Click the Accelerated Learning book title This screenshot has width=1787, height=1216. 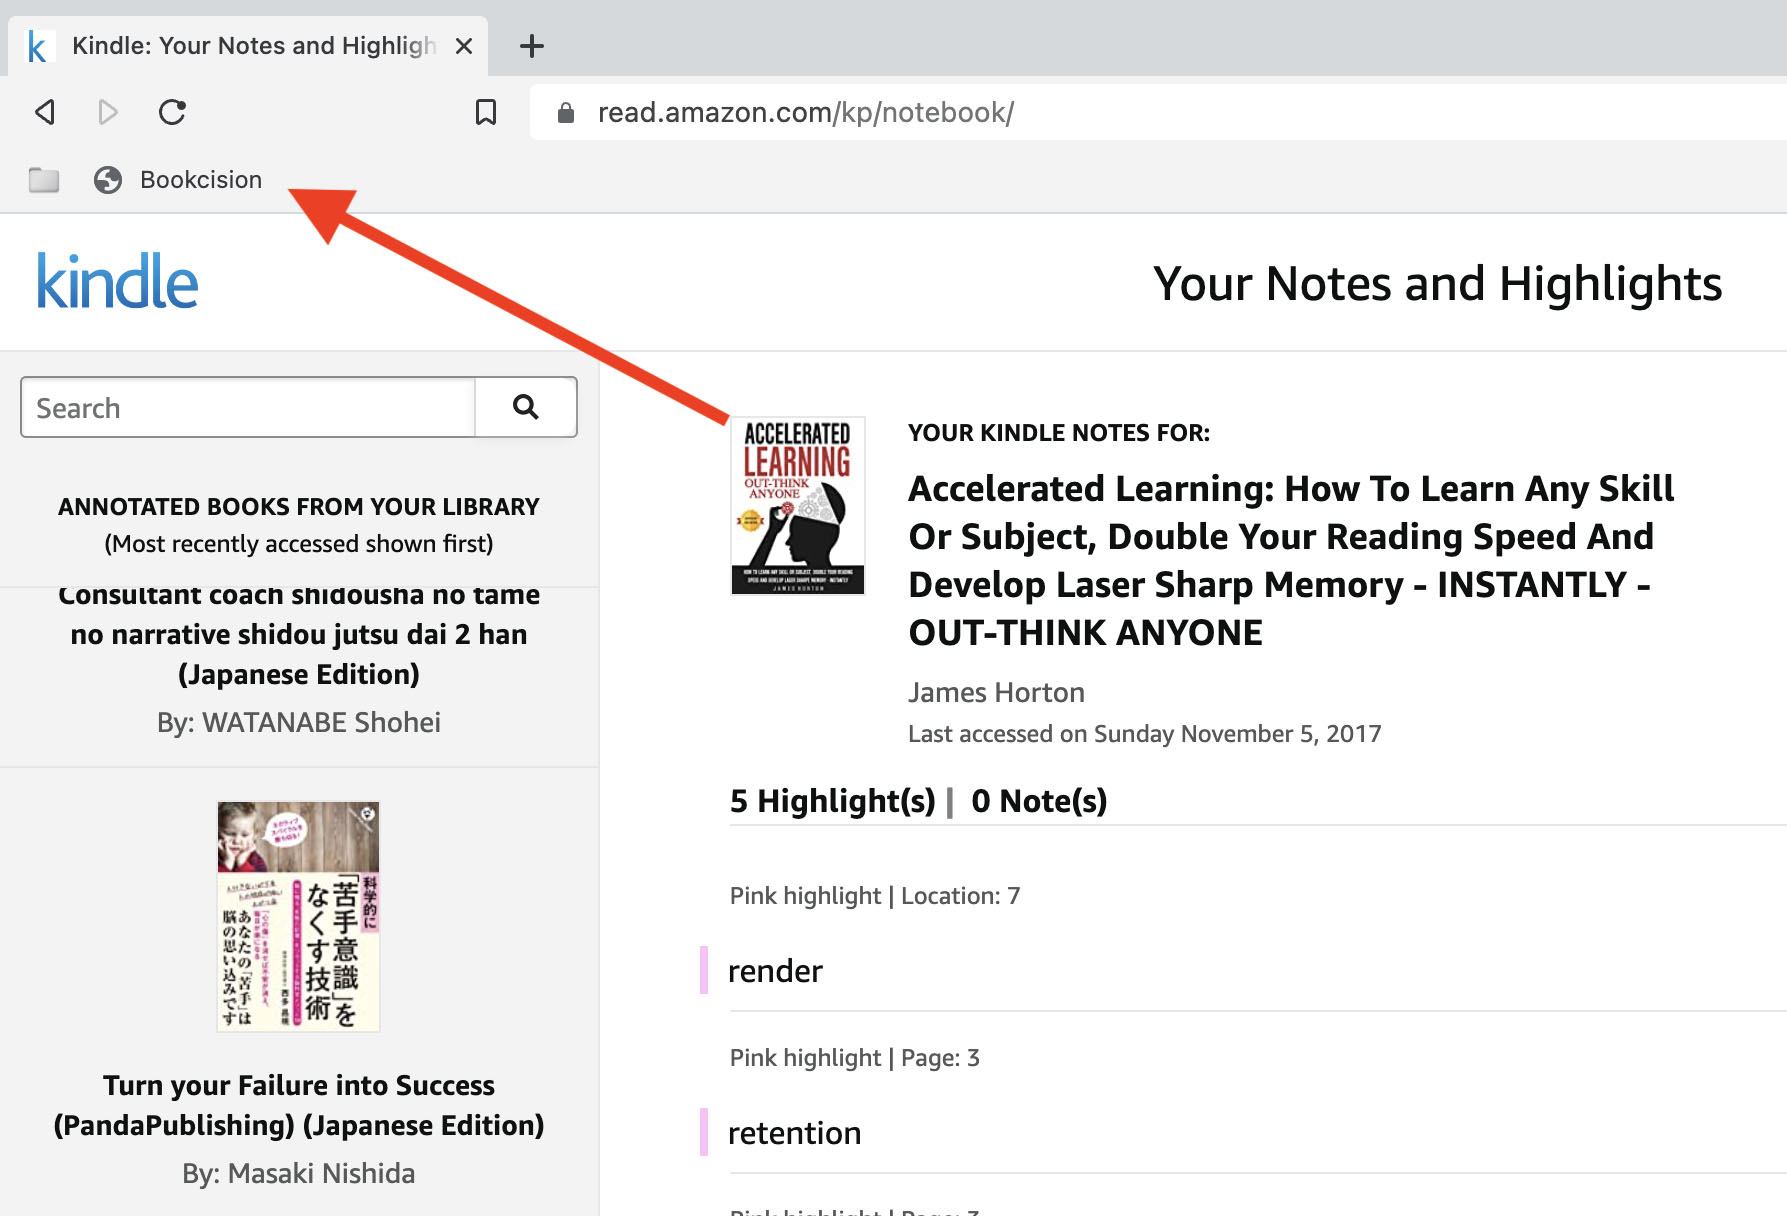(x=1291, y=560)
